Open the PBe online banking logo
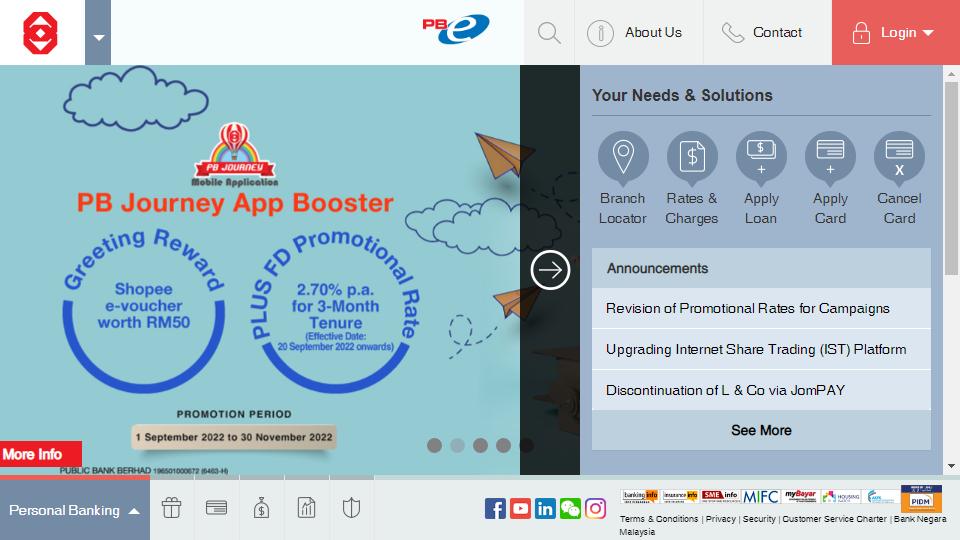The height and width of the screenshot is (540, 960). [456, 29]
